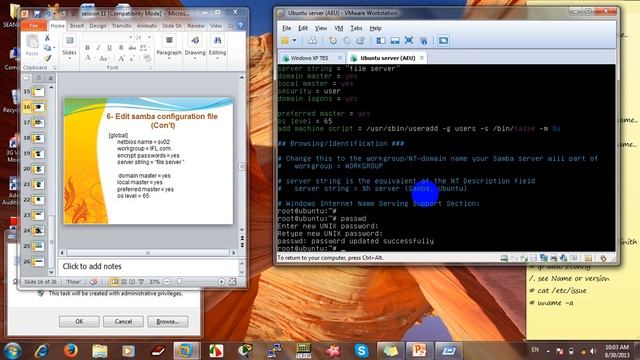Toggle Bold formatting in PowerPoint
The image size is (640, 360).
(87, 48)
